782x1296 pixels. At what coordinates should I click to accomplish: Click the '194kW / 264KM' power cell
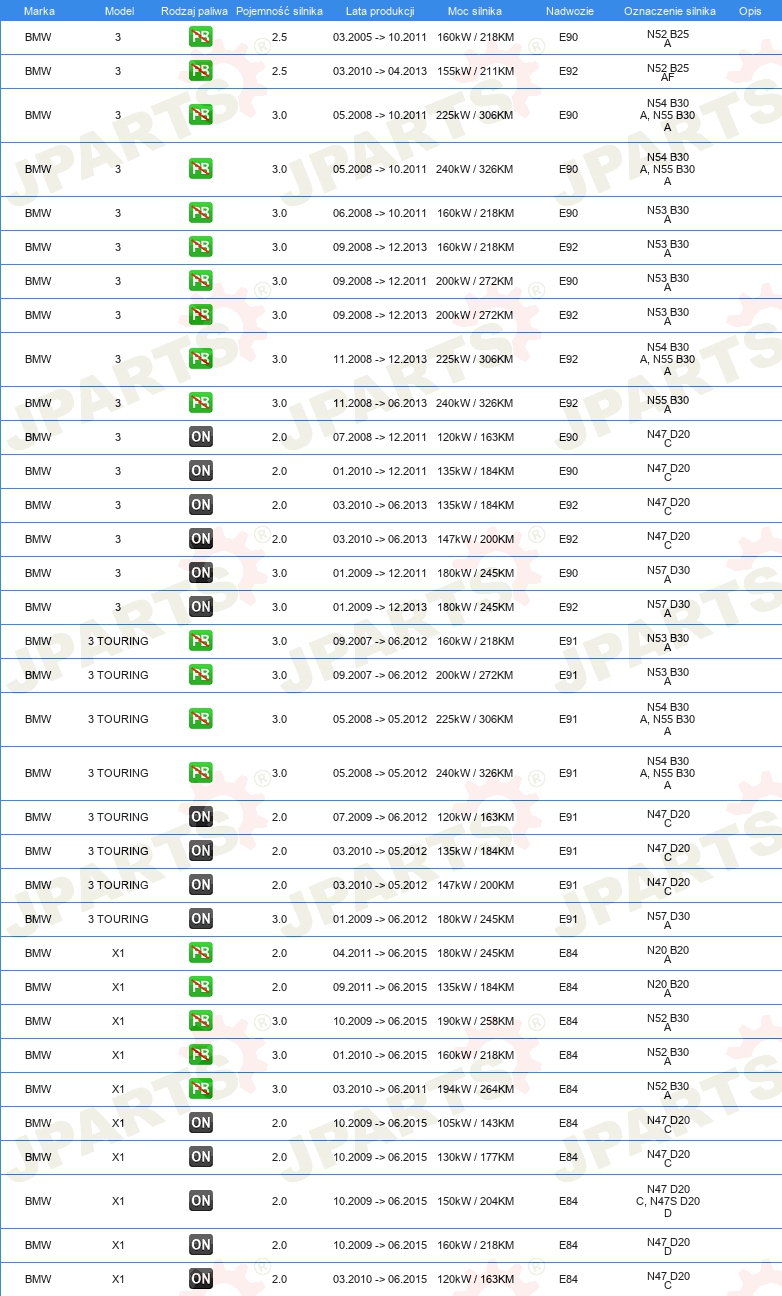click(475, 1089)
